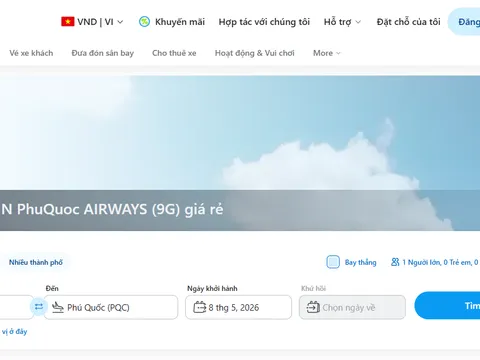Click the landing plane icon in Đến field
This screenshot has height=360, width=480.
click(58, 307)
